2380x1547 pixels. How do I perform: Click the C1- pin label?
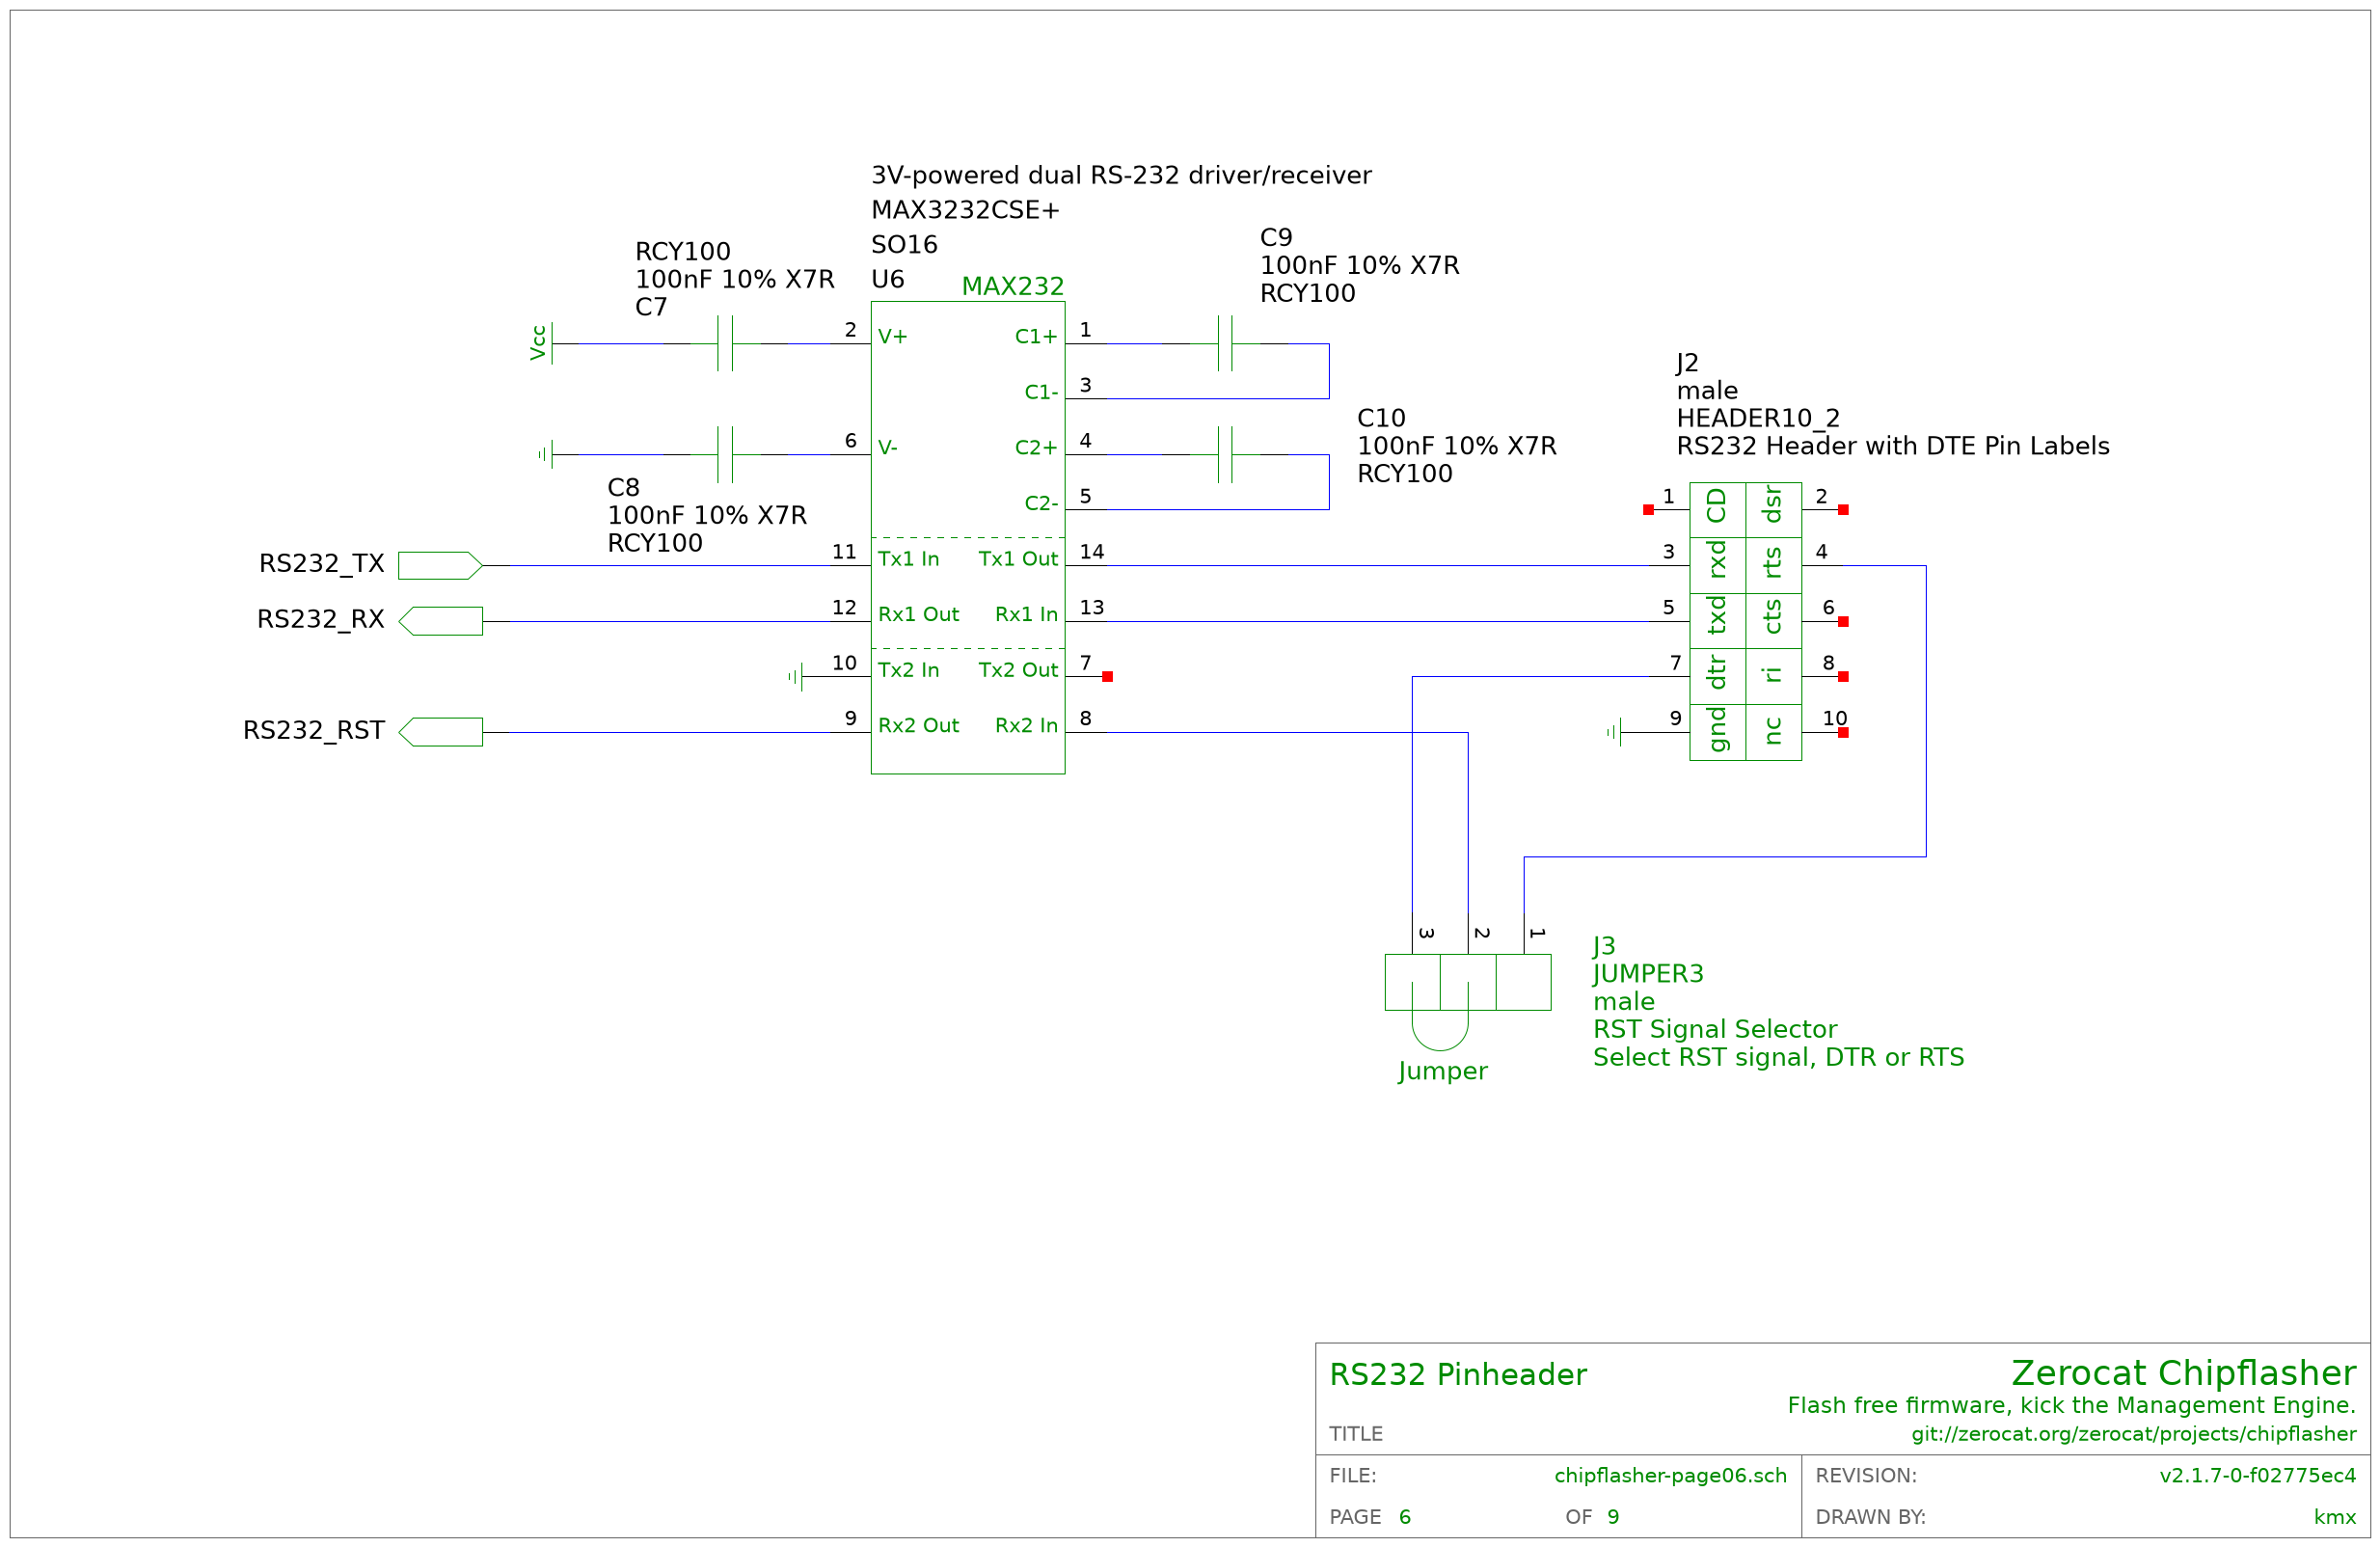1041,392
